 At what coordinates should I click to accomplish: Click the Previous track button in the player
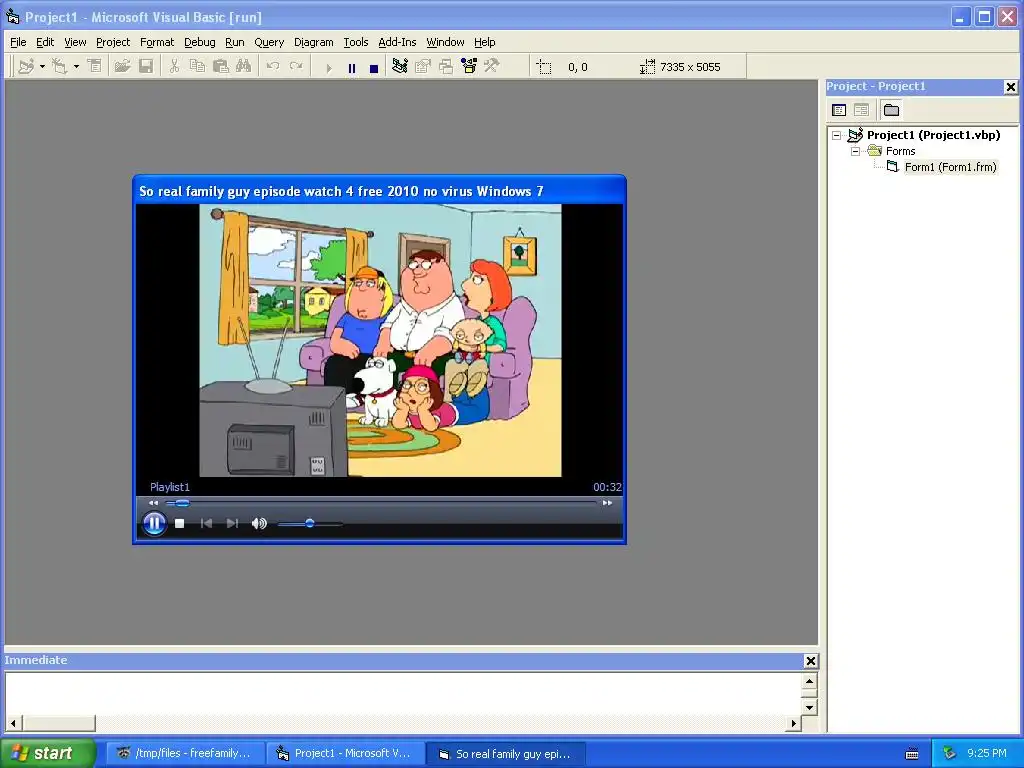point(206,524)
